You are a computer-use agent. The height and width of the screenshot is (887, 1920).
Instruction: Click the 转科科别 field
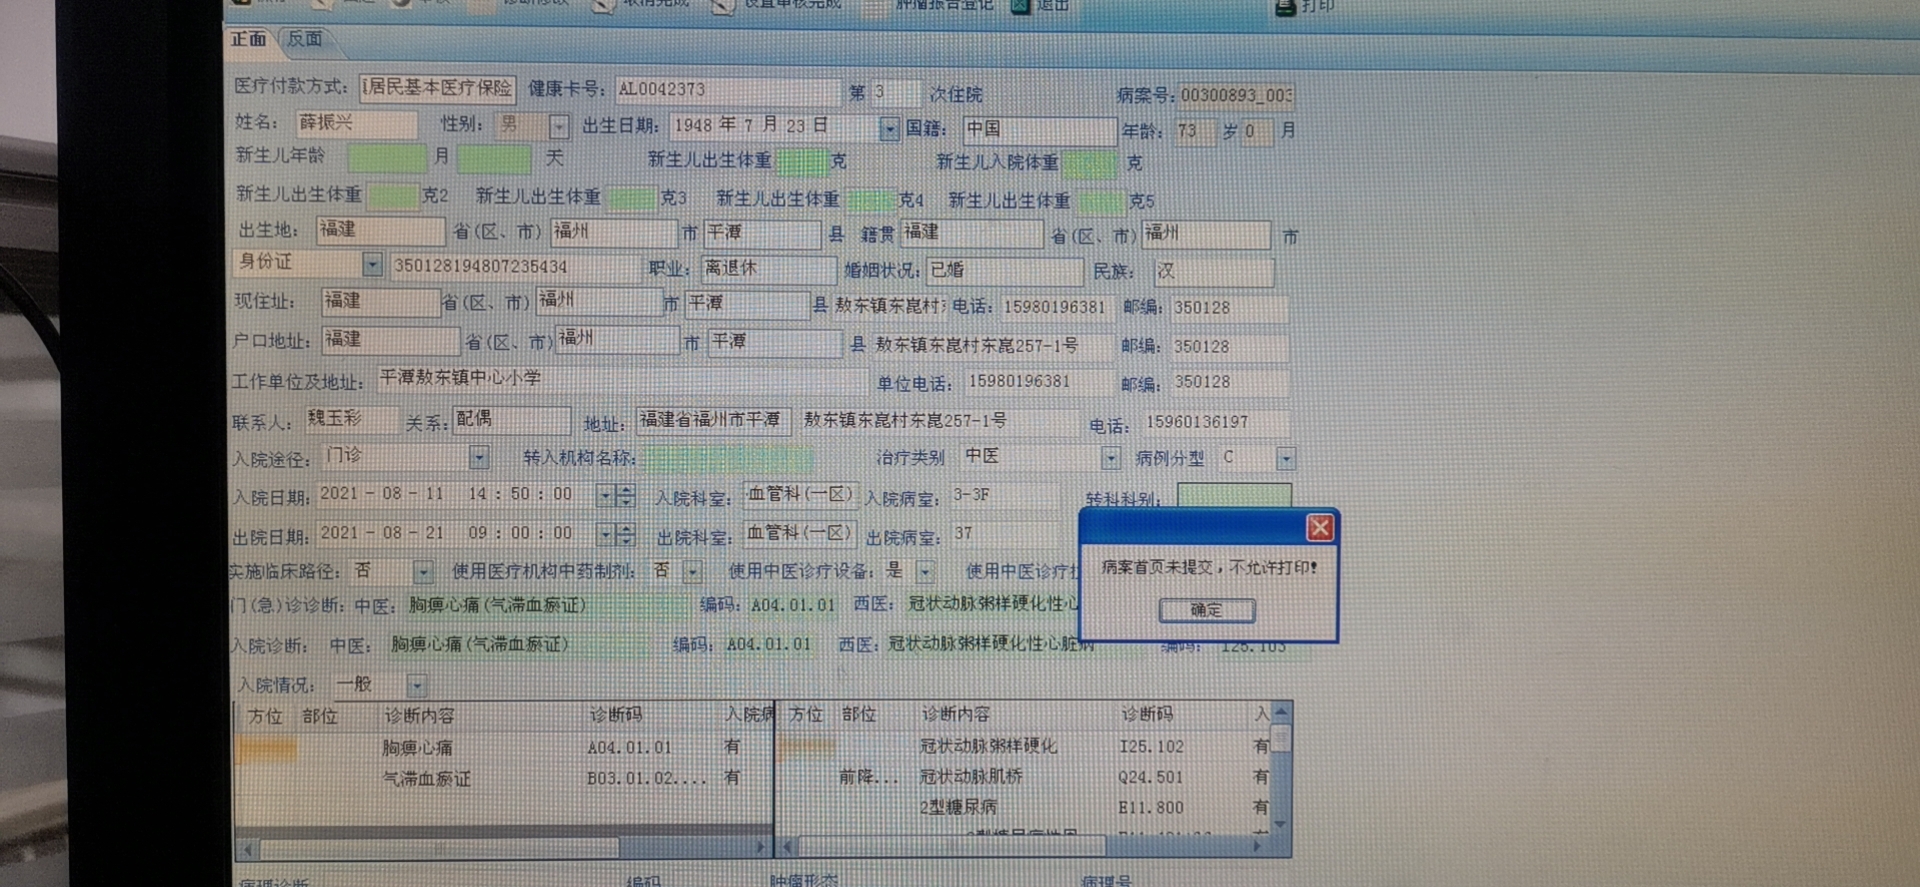[1234, 496]
